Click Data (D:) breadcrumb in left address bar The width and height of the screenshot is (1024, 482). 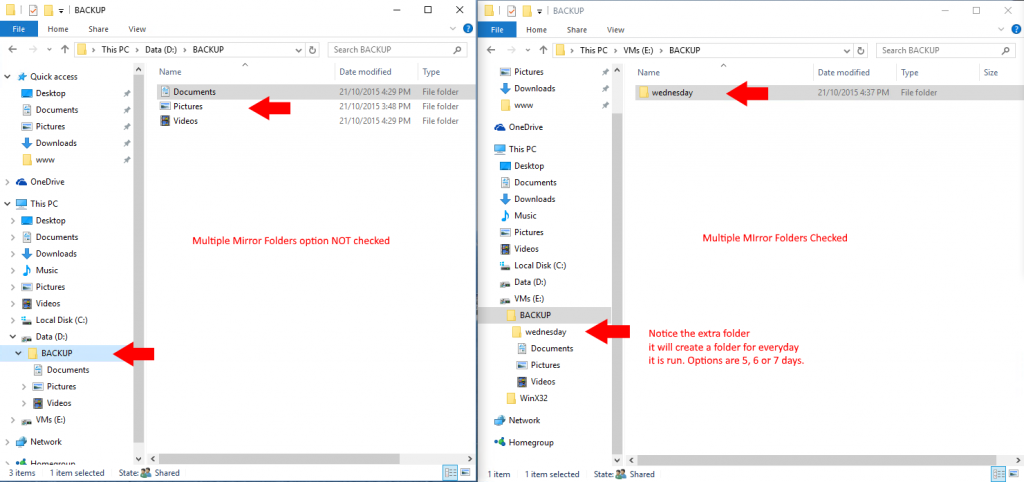tap(163, 50)
